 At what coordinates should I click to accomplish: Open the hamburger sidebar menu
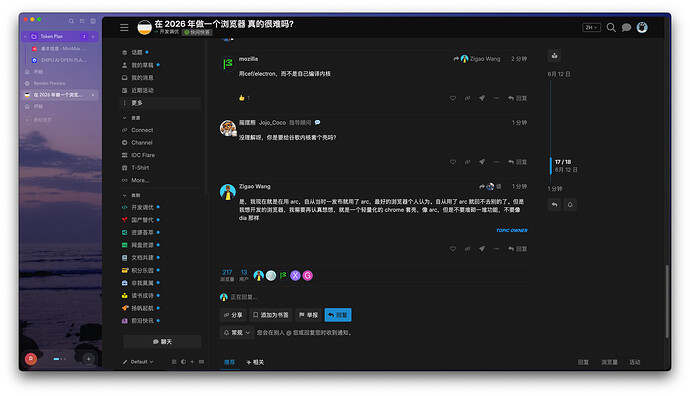click(x=124, y=28)
